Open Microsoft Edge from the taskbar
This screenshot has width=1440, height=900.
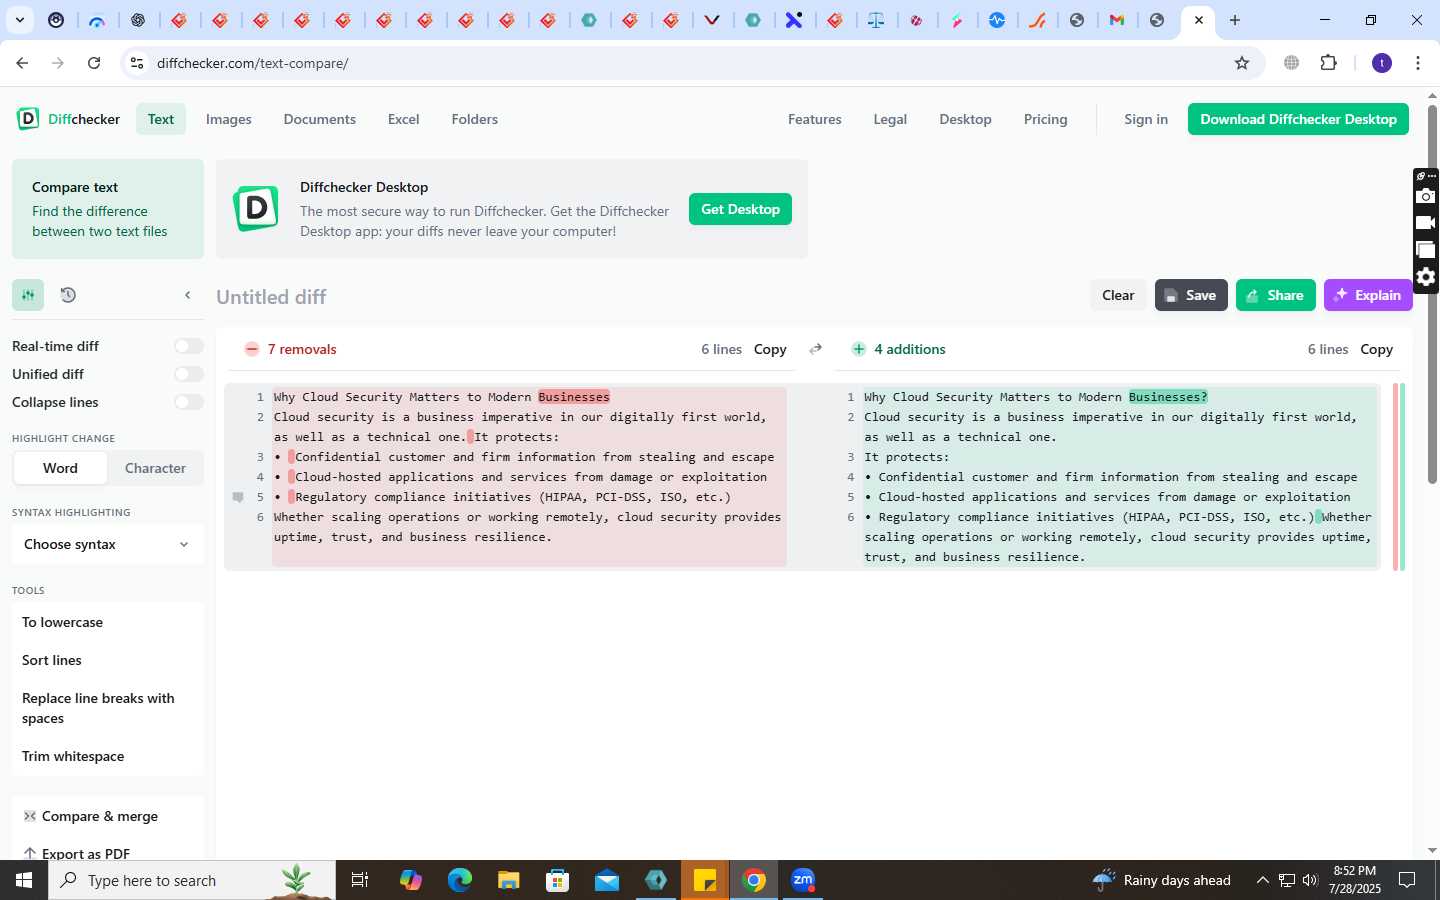pyautogui.click(x=459, y=880)
